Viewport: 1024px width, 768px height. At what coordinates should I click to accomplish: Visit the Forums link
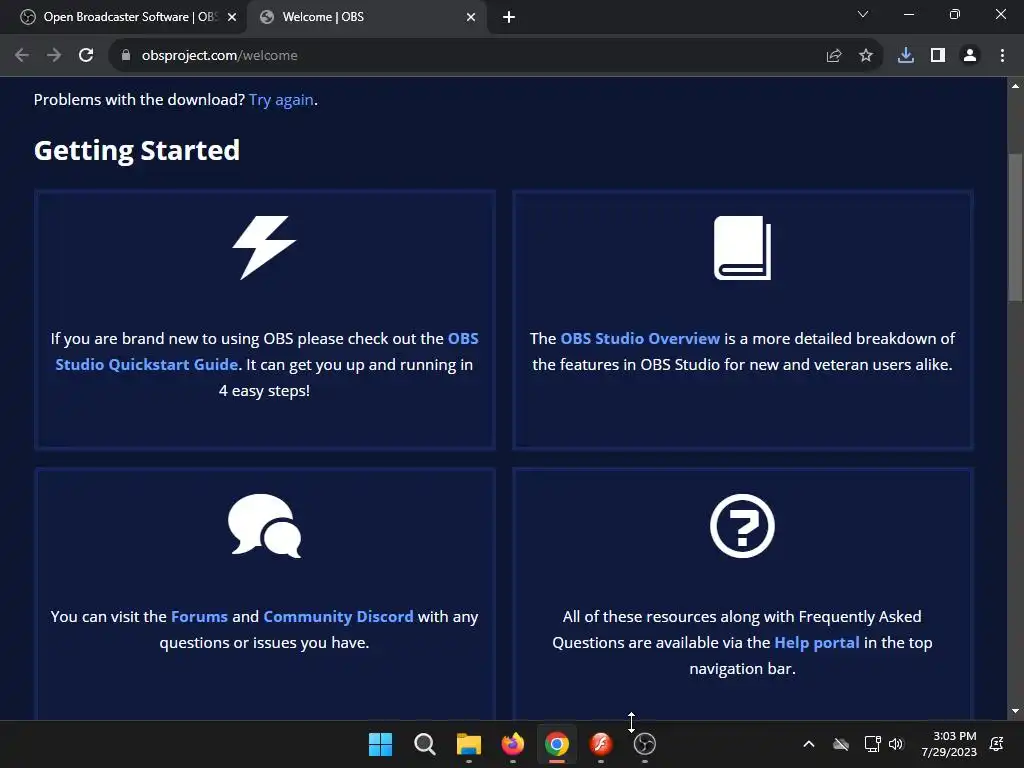(199, 616)
